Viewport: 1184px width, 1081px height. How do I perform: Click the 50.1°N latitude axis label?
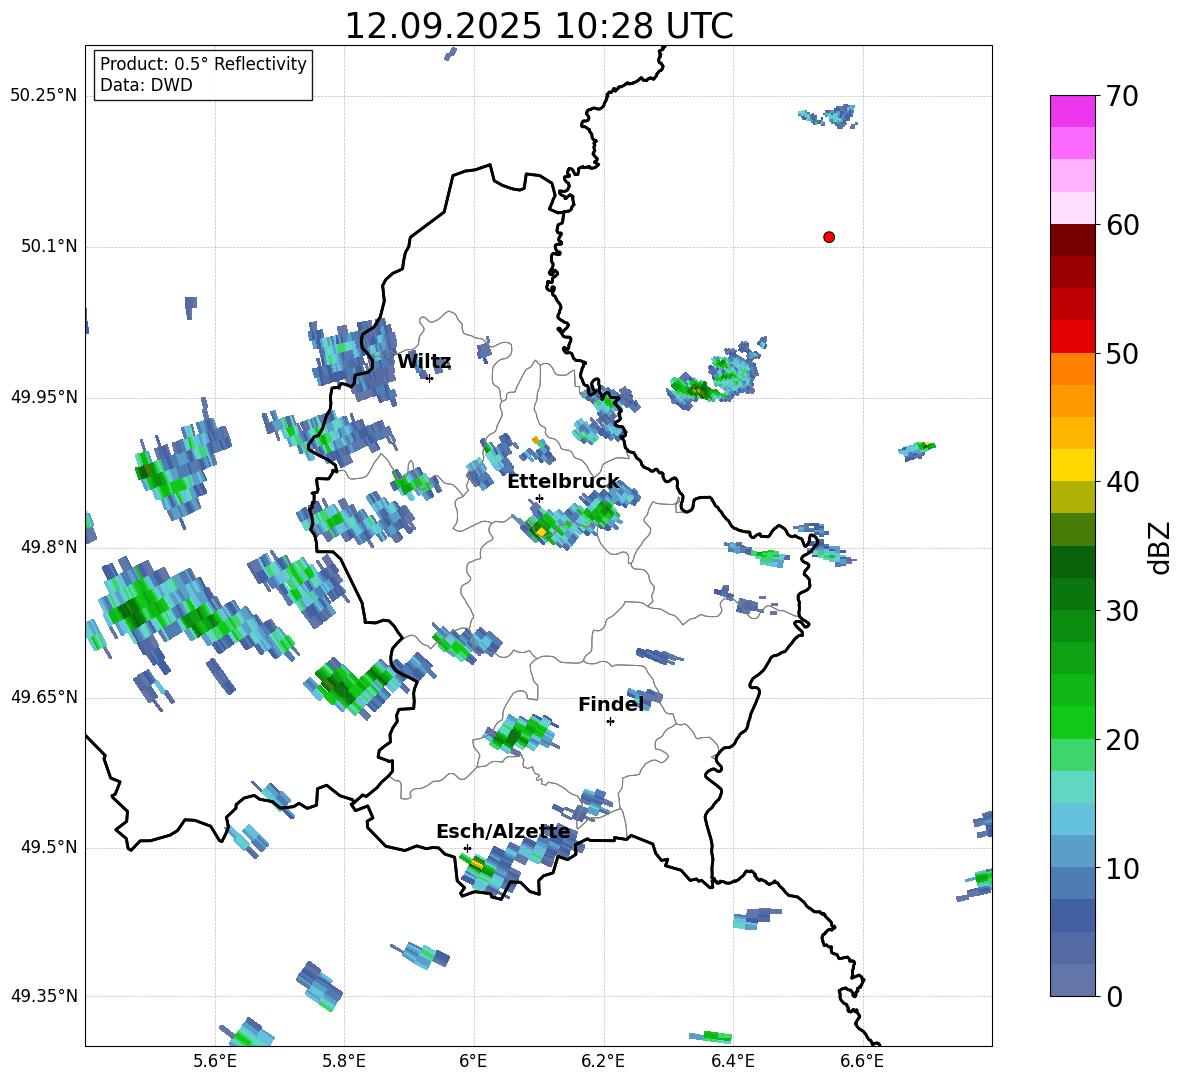tap(44, 246)
